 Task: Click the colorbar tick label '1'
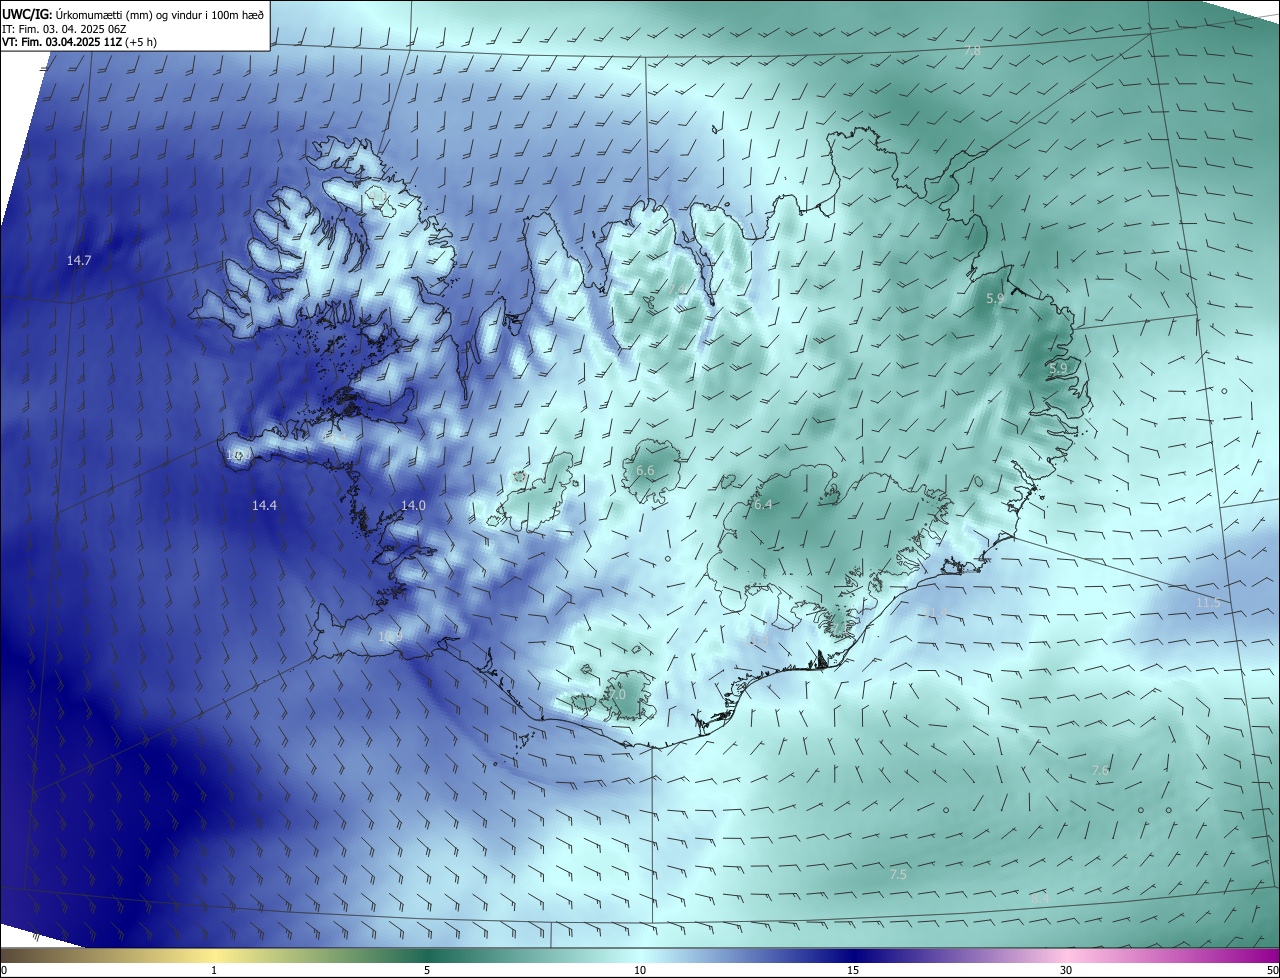[214, 971]
